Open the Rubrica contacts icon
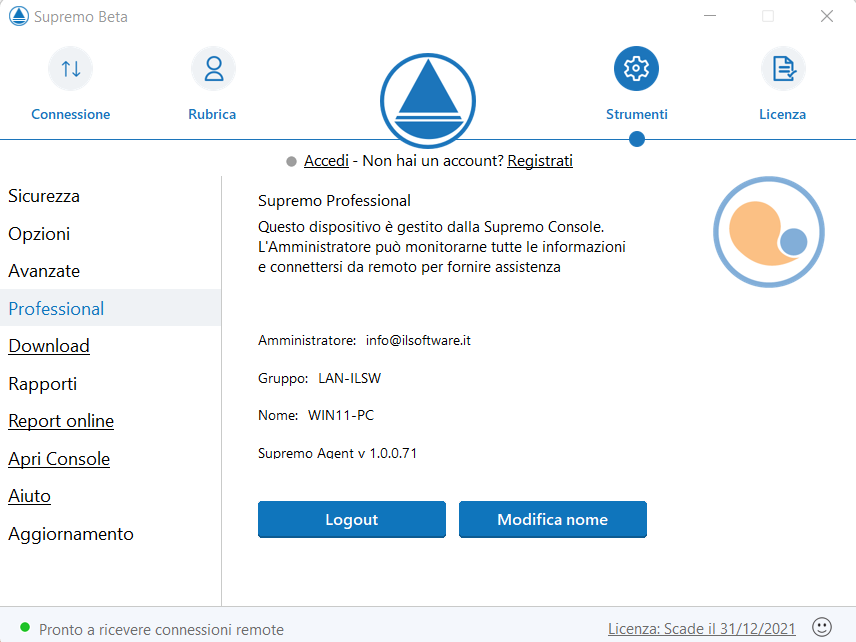Screen dimensions: 856x642 213,69
